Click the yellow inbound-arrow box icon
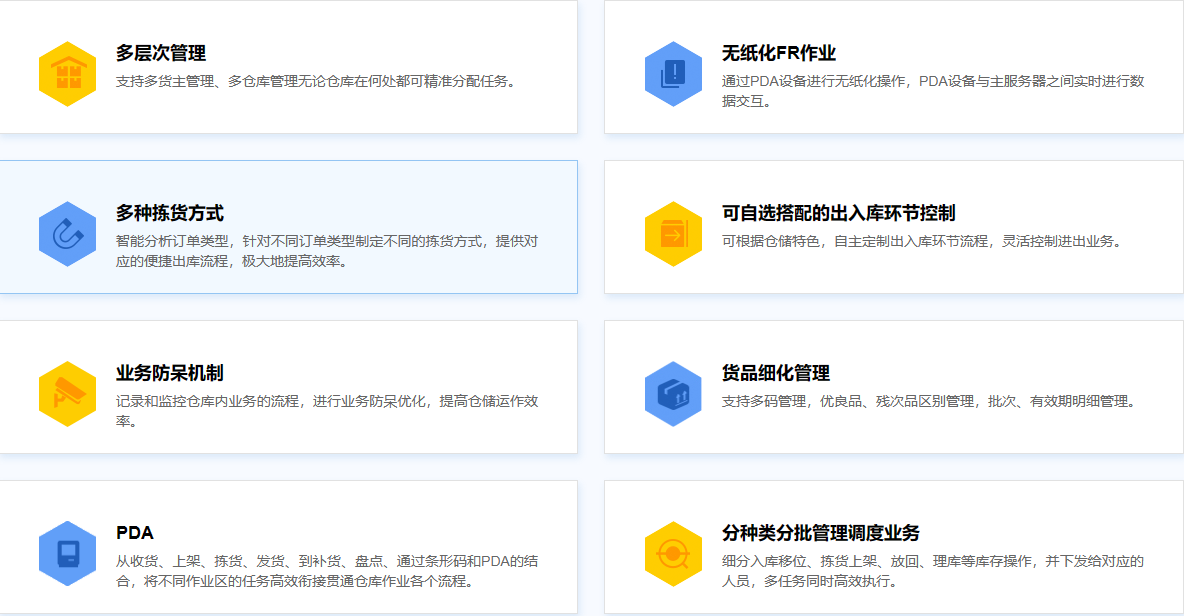Image resolution: width=1184 pixels, height=616 pixels. 673,234
